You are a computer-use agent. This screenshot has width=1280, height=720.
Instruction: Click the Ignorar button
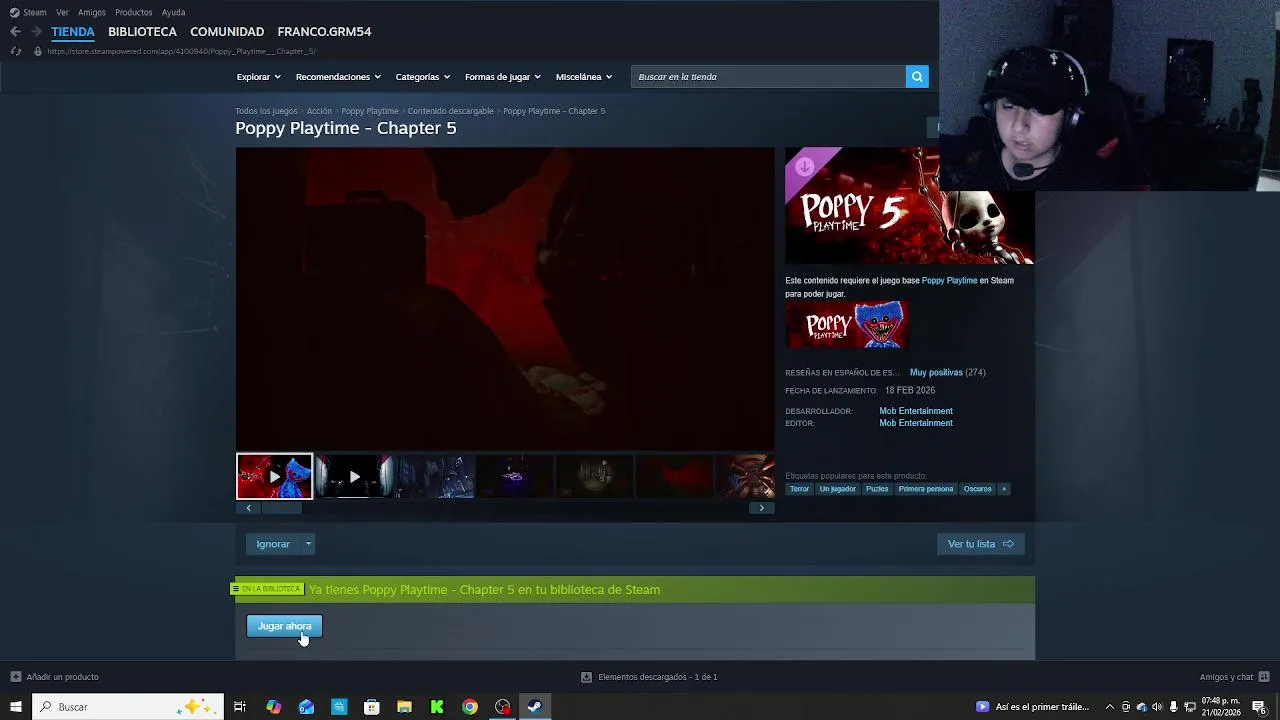tap(273, 544)
